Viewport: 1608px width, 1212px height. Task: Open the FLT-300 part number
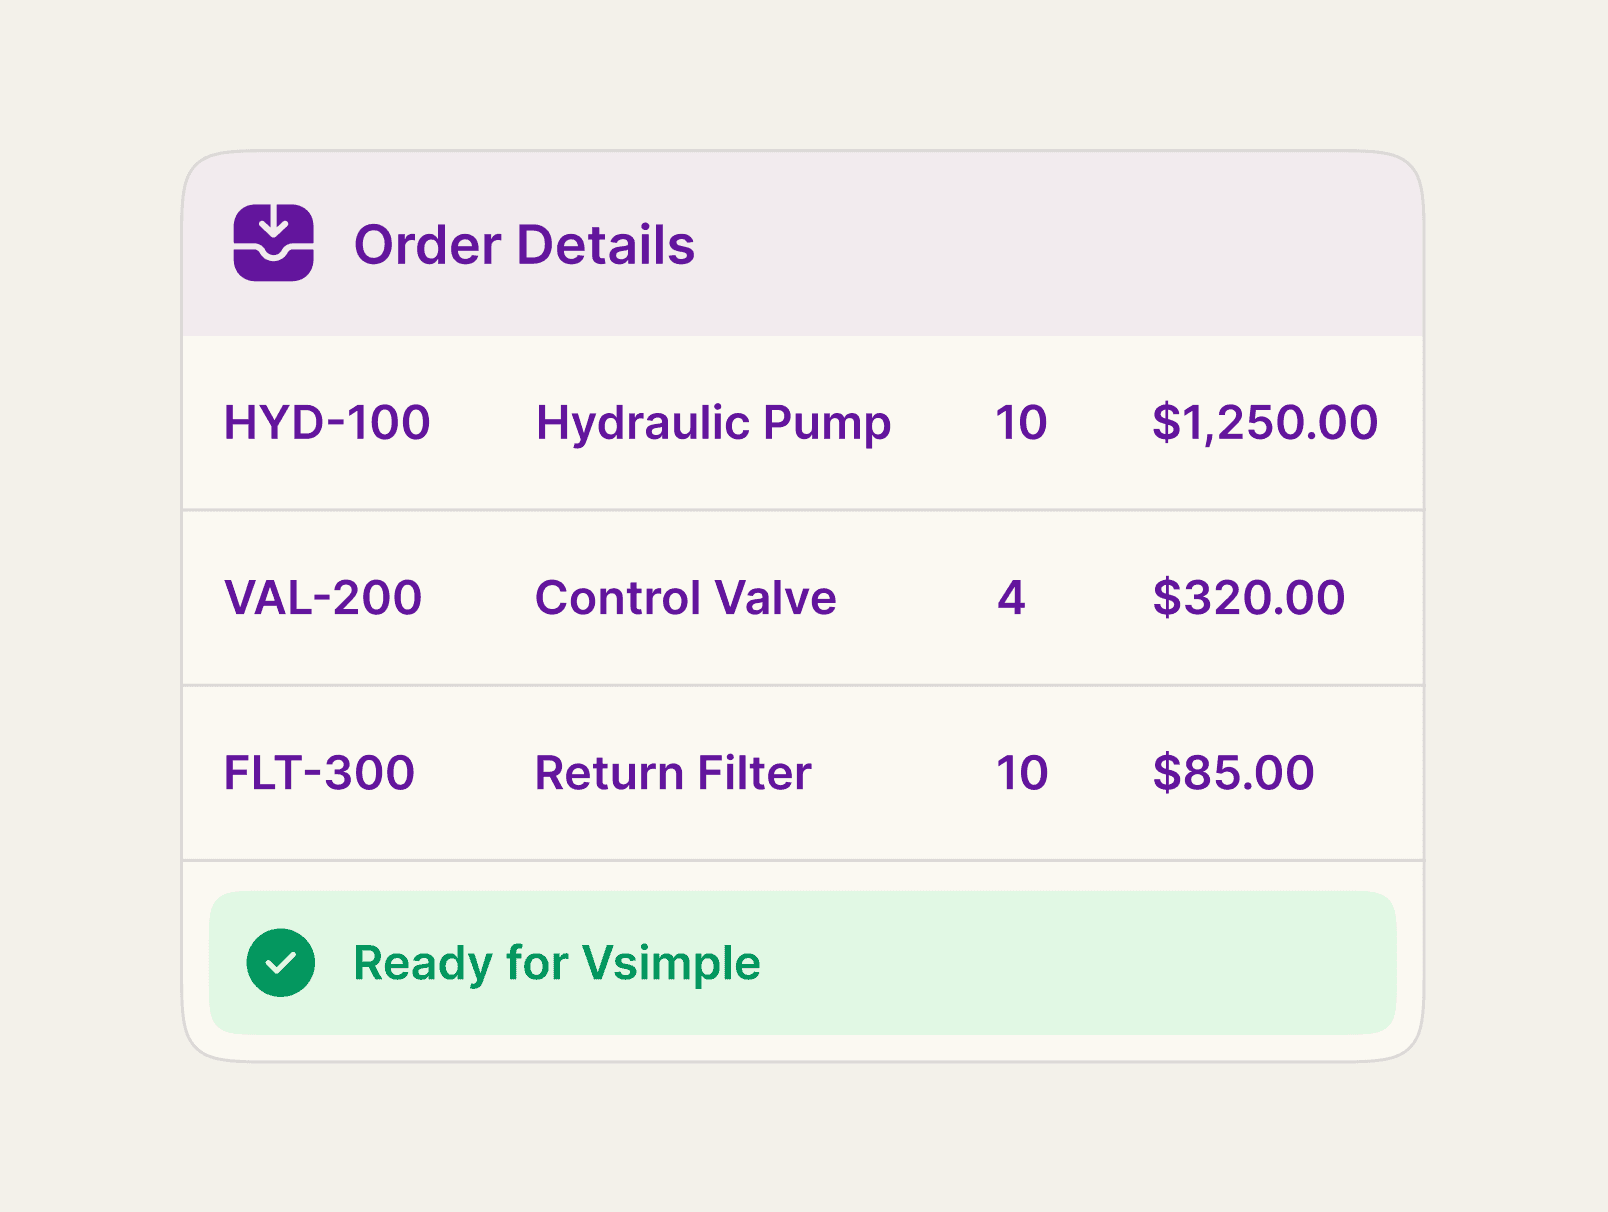click(x=319, y=773)
